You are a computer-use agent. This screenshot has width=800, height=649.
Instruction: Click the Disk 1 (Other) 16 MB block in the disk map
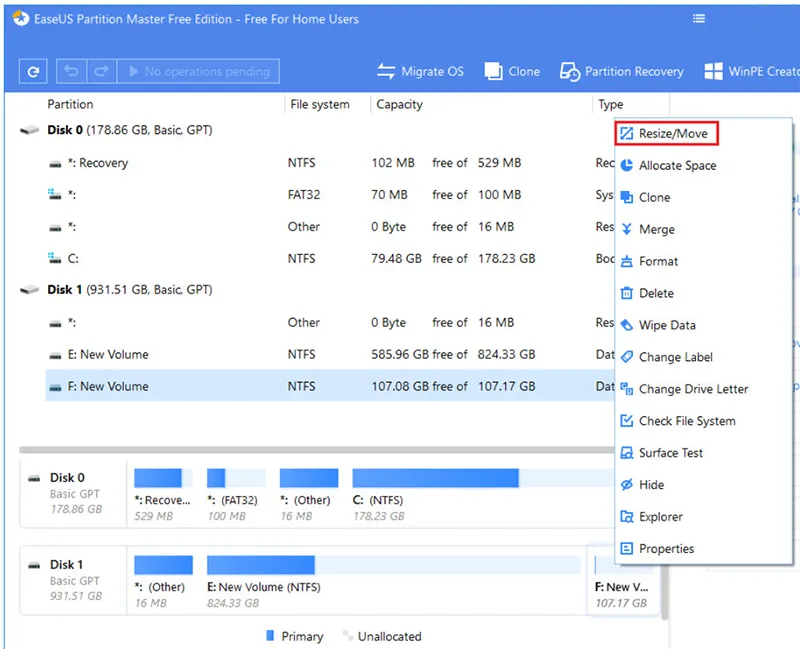pyautogui.click(x=163, y=582)
